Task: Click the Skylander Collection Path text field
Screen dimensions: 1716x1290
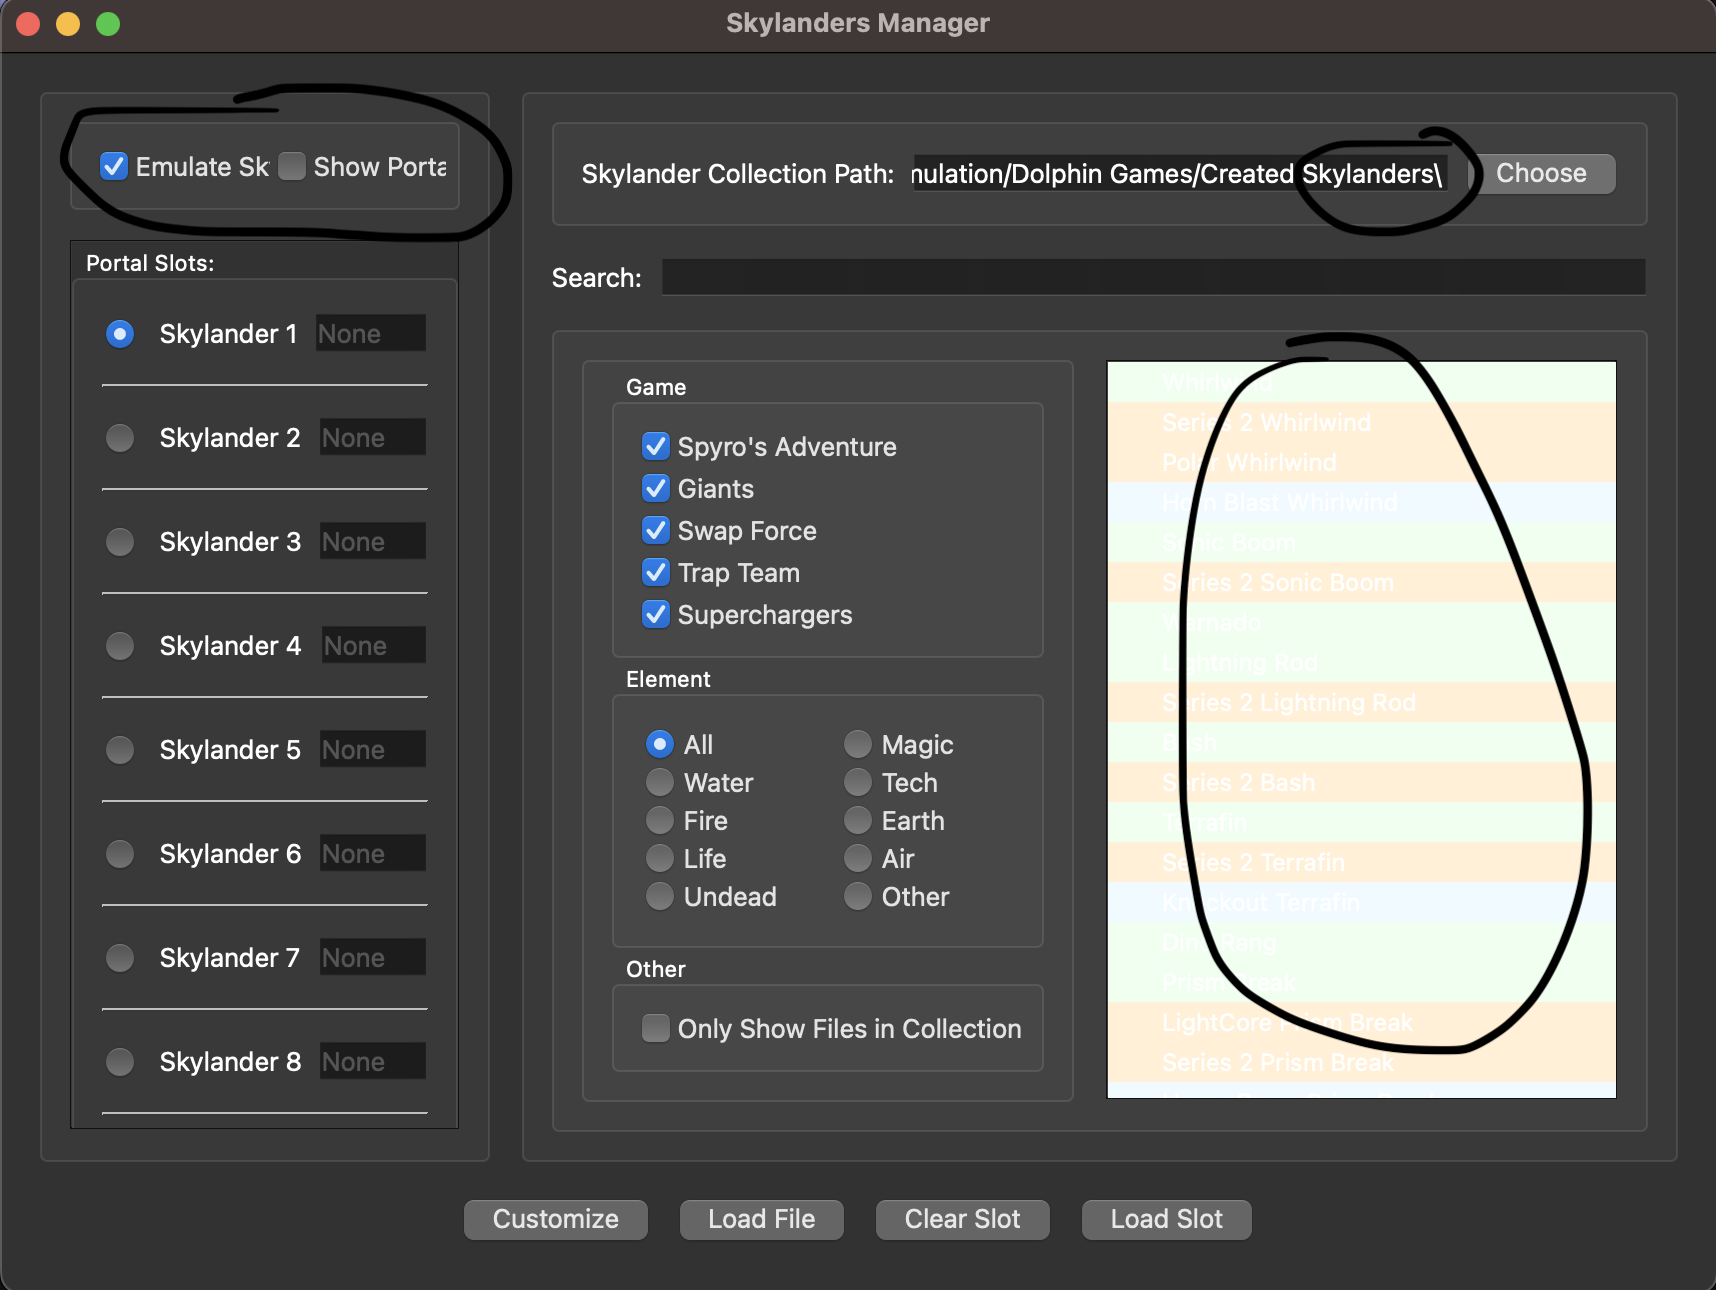Action: [1180, 174]
